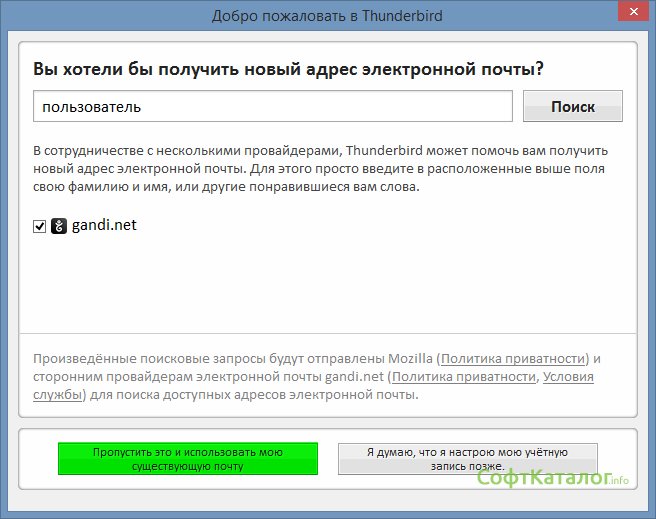Click the gandi.net provider label text
Viewport: 656px width, 519px height.
(x=103, y=226)
